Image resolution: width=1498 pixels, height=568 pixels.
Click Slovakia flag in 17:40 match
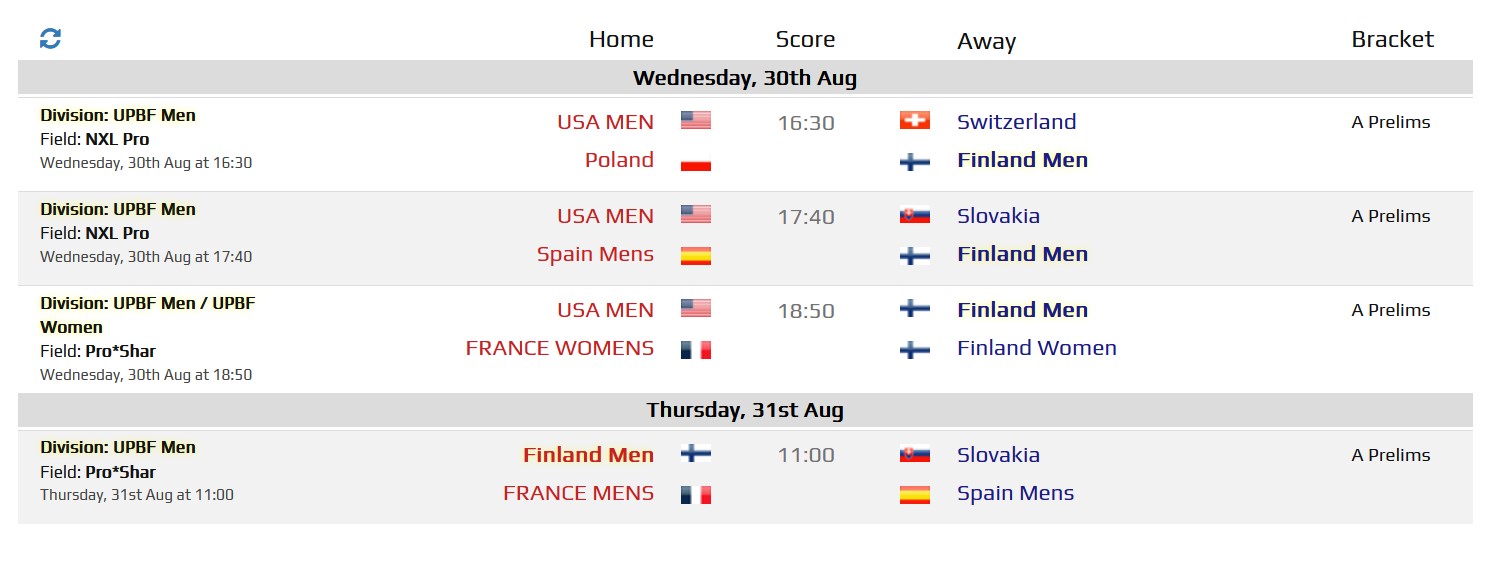tap(914, 215)
